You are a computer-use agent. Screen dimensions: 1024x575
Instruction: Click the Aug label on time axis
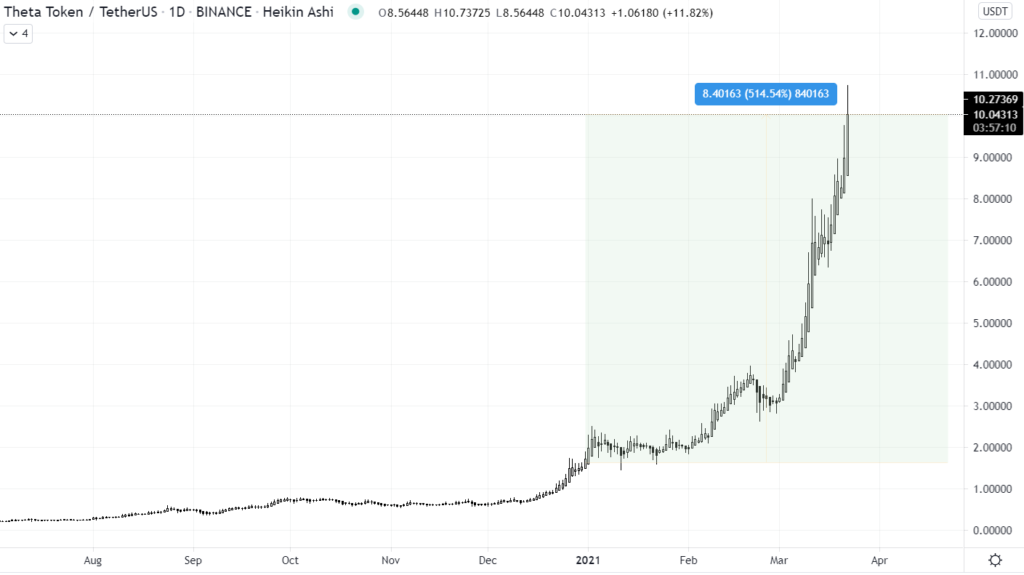click(x=93, y=560)
